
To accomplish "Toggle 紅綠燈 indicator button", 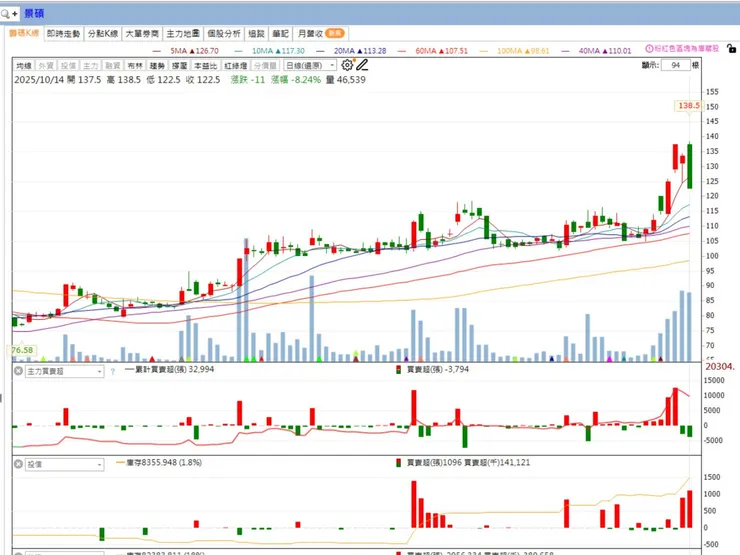I will pyautogui.click(x=235, y=66).
